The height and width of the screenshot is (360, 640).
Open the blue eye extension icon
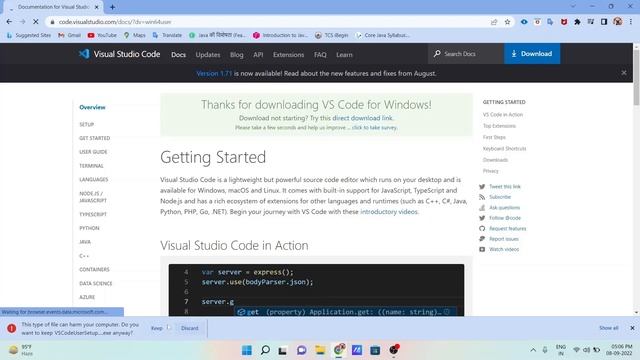click(x=524, y=22)
